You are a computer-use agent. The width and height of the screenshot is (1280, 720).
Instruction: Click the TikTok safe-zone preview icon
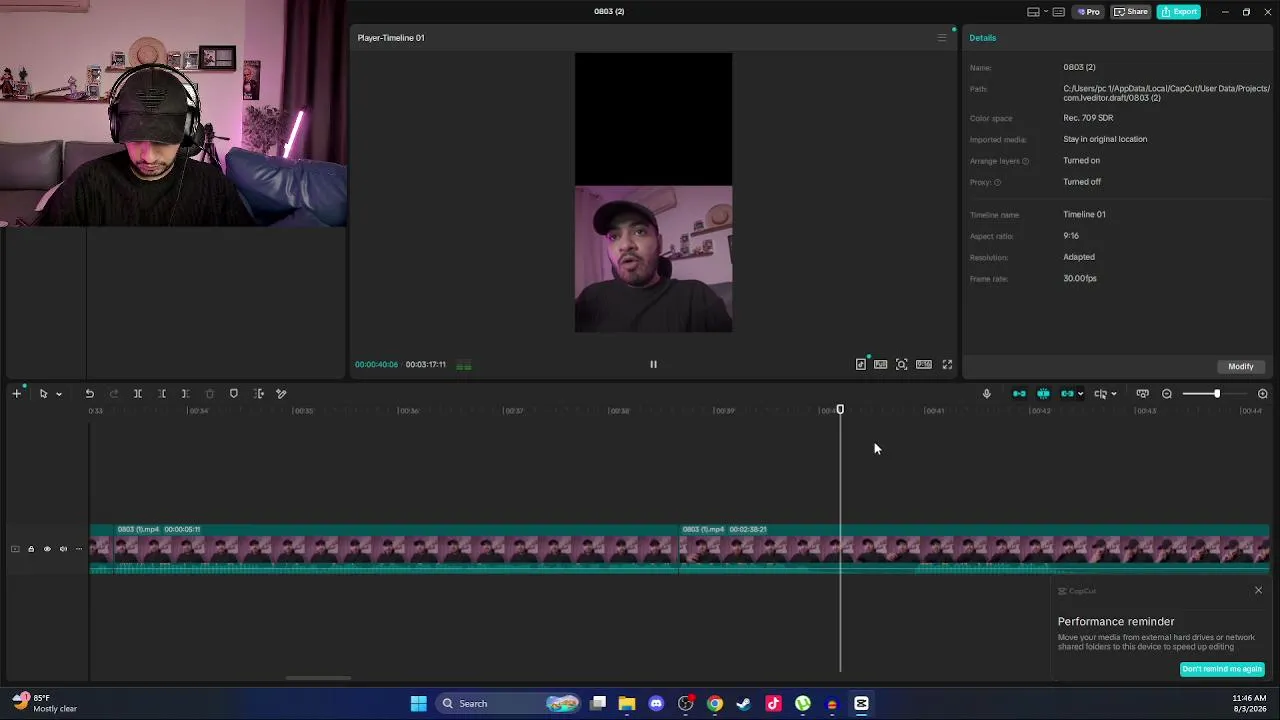[861, 365]
